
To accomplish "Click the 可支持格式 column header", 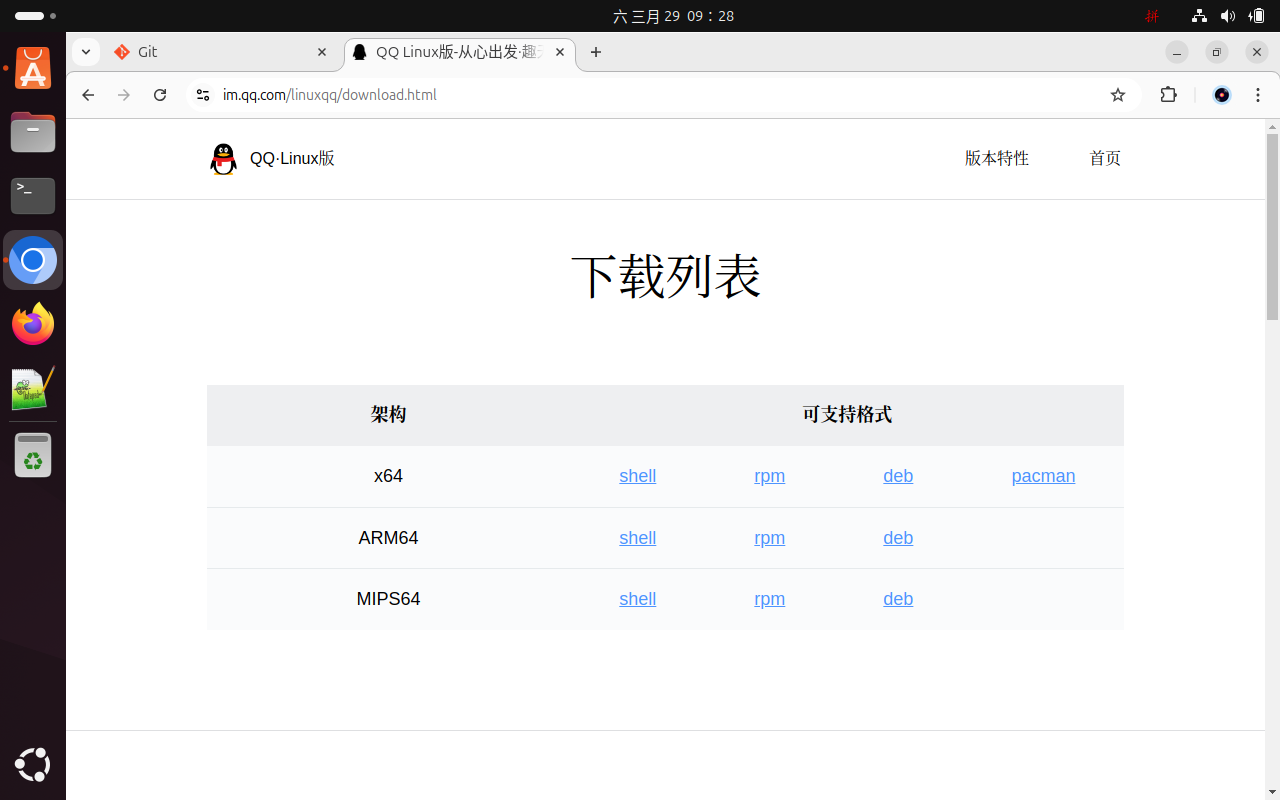I will 847,414.
